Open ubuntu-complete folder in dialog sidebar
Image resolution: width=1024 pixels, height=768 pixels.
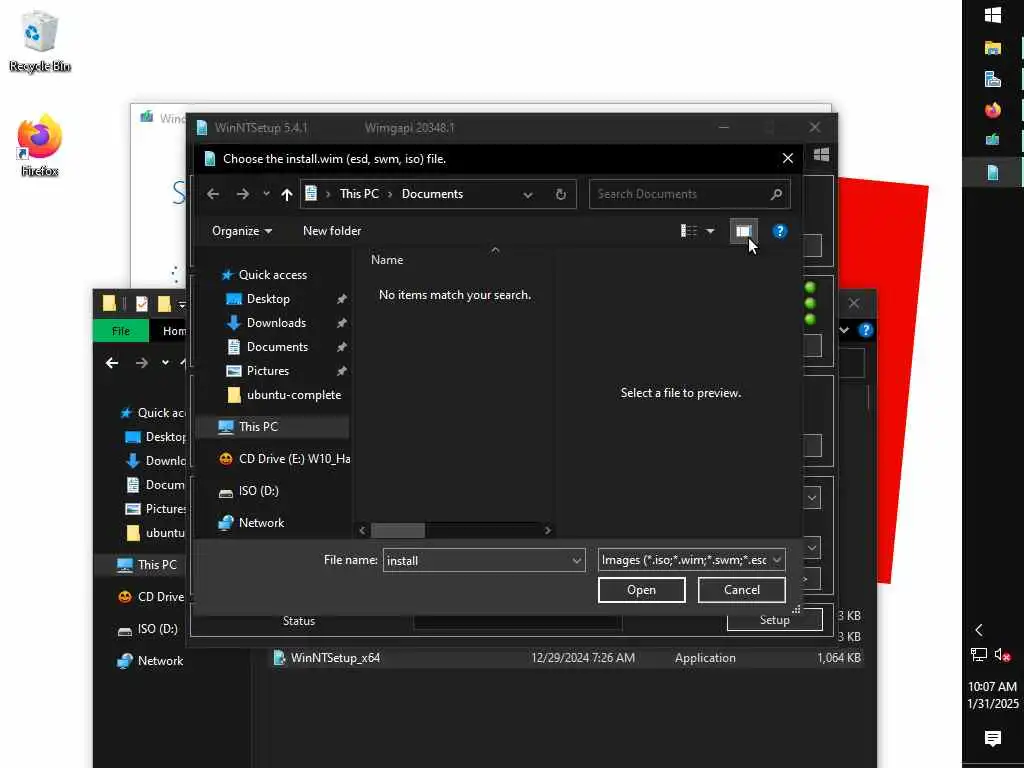pos(293,395)
